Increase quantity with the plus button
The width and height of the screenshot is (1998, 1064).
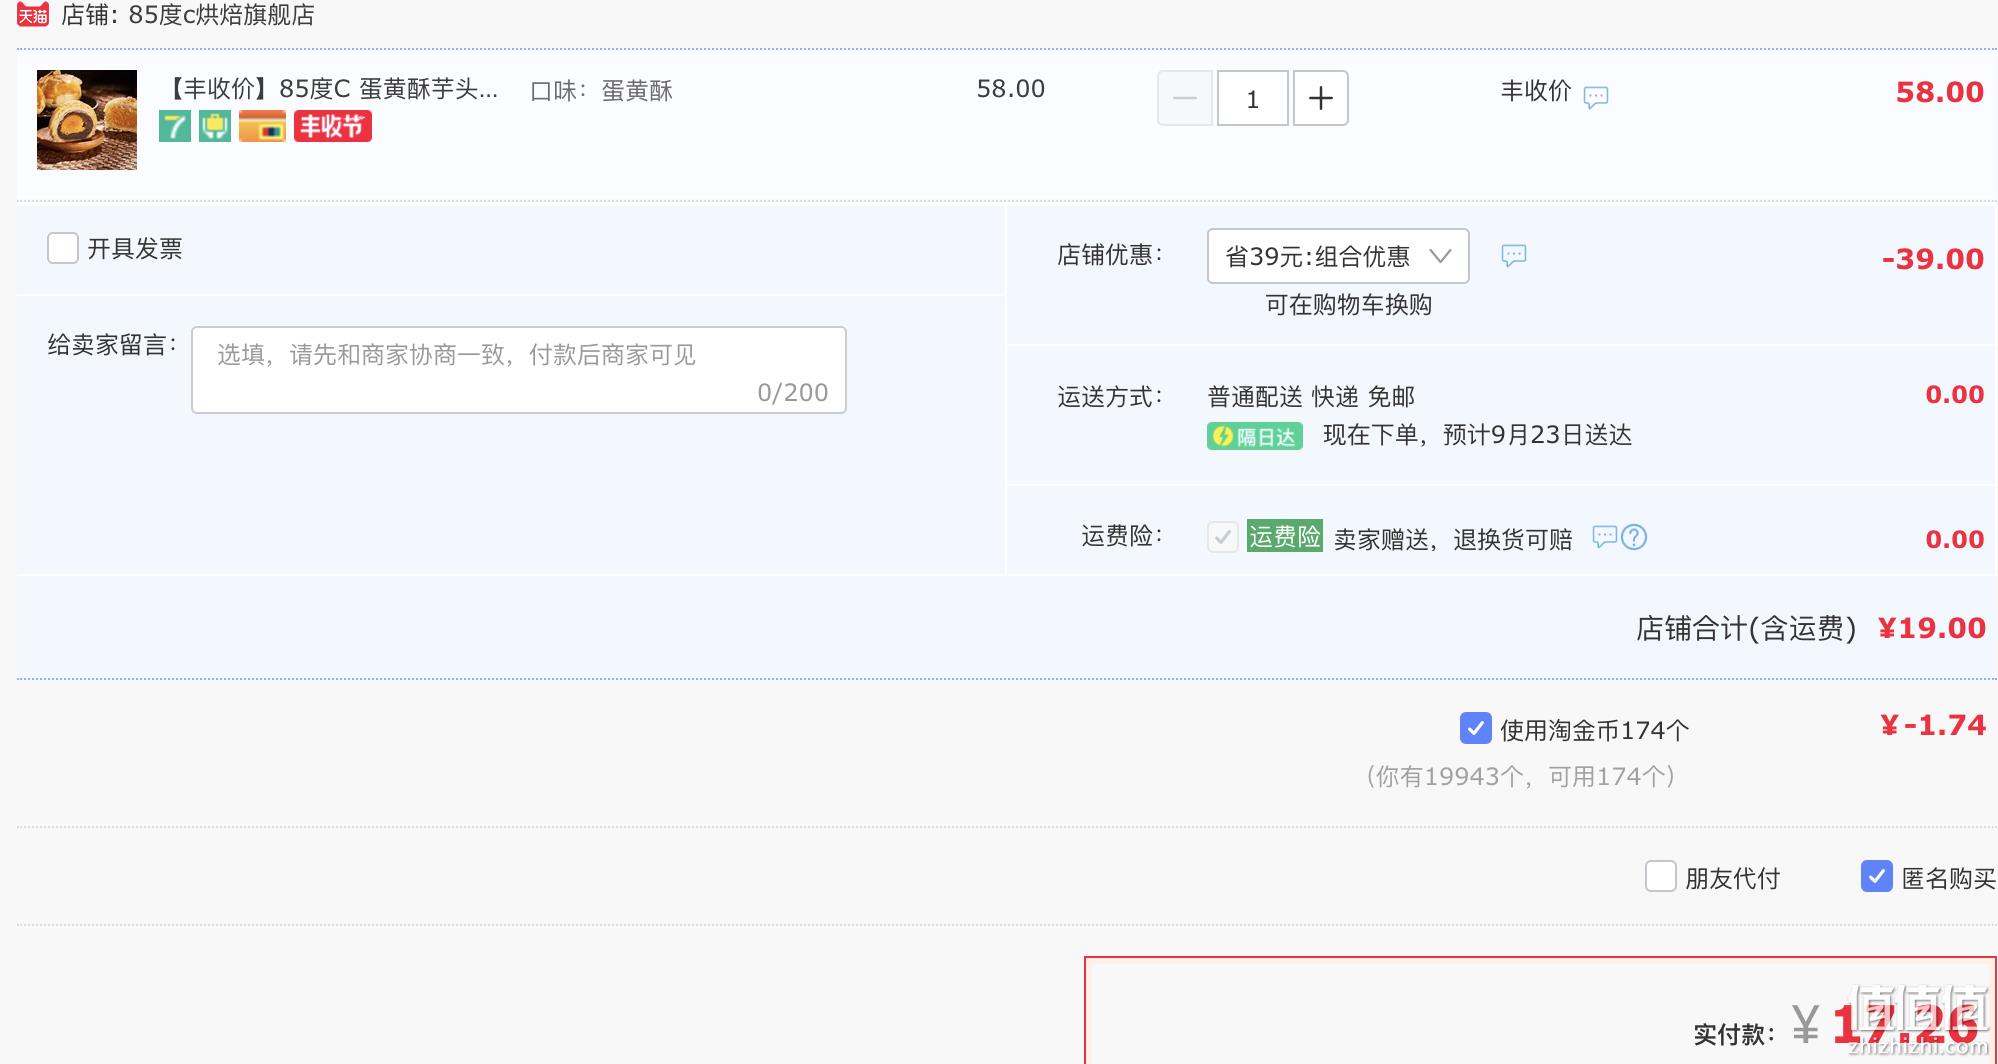tap(1321, 98)
